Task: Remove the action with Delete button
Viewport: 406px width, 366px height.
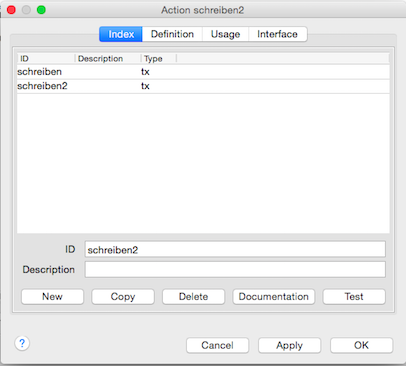Action: [193, 296]
